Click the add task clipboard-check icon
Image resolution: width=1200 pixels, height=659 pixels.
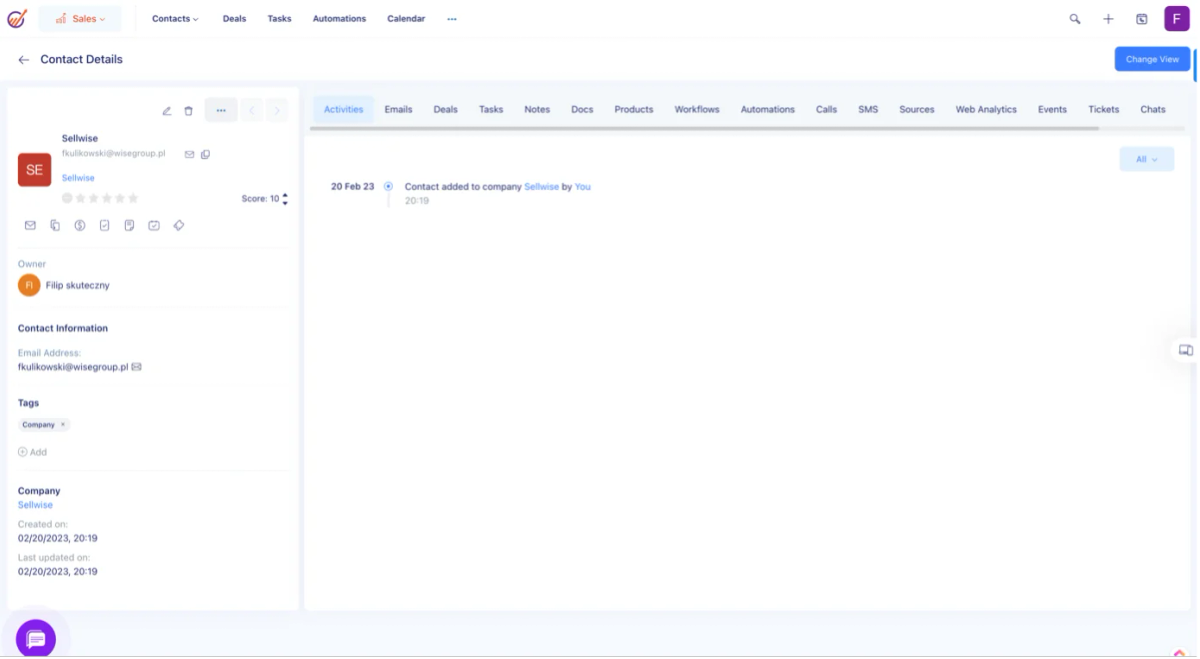pos(105,226)
